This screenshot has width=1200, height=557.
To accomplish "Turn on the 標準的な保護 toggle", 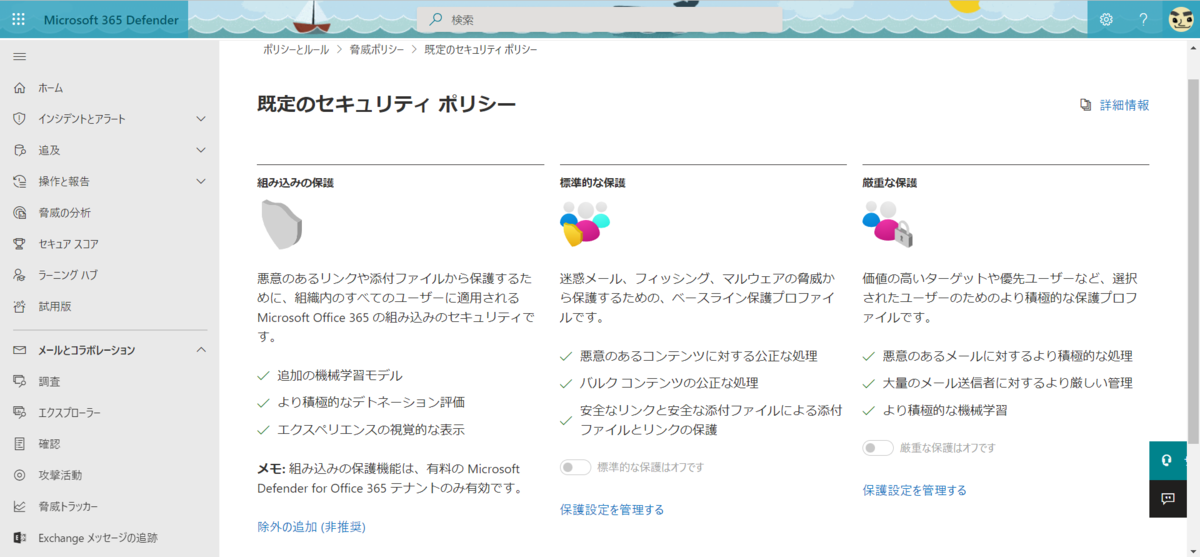I will [x=576, y=467].
